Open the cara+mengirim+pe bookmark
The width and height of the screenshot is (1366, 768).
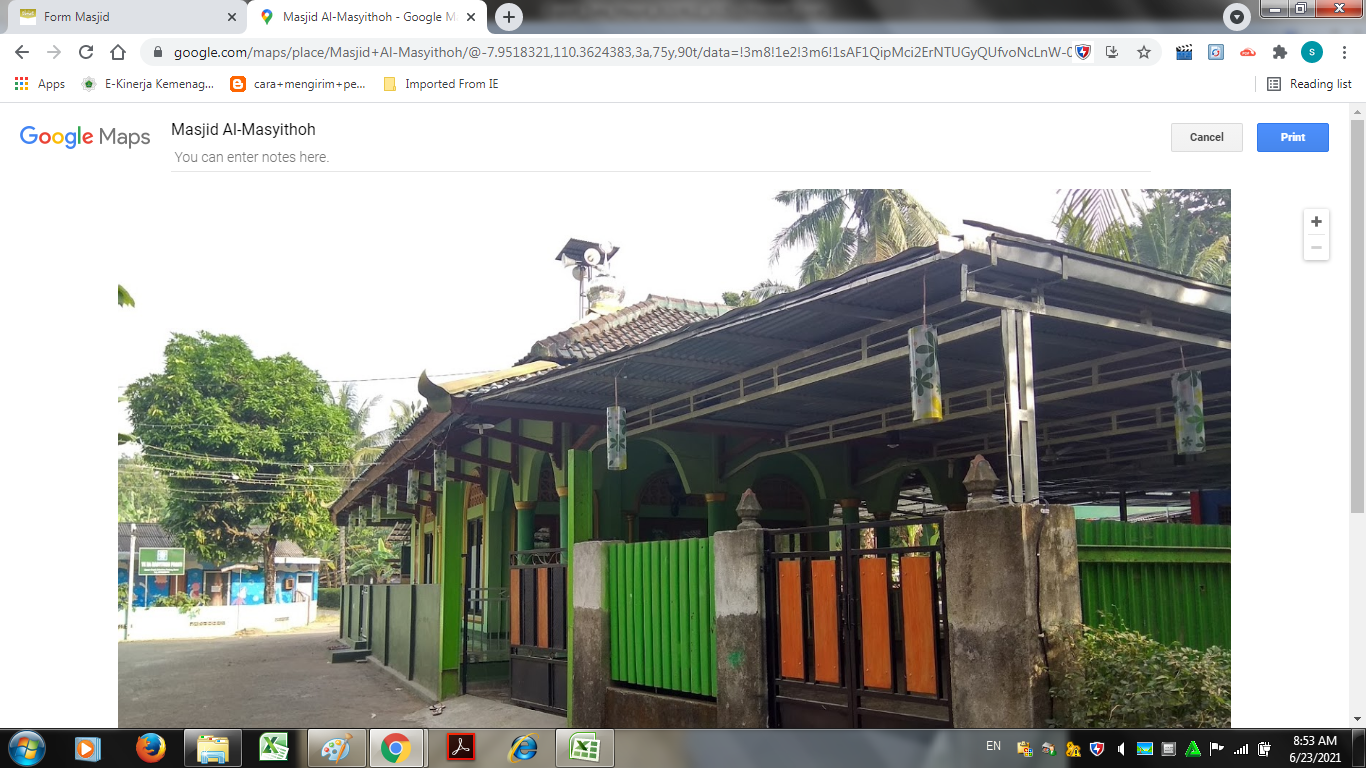(x=298, y=84)
